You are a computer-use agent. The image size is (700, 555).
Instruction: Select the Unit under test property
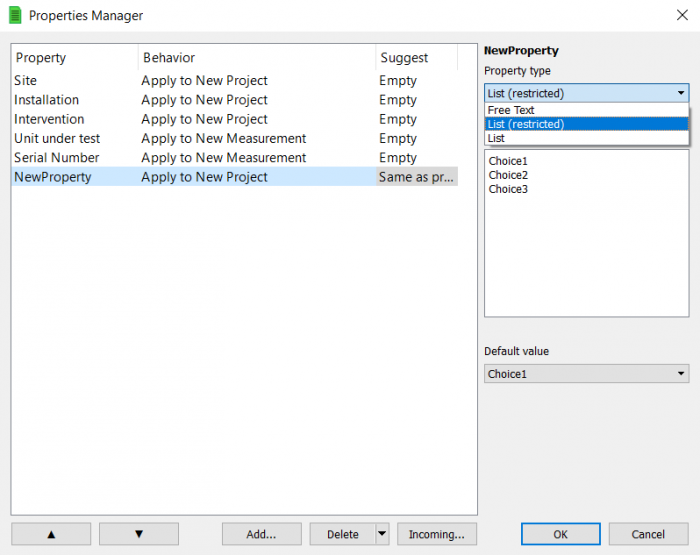57,138
